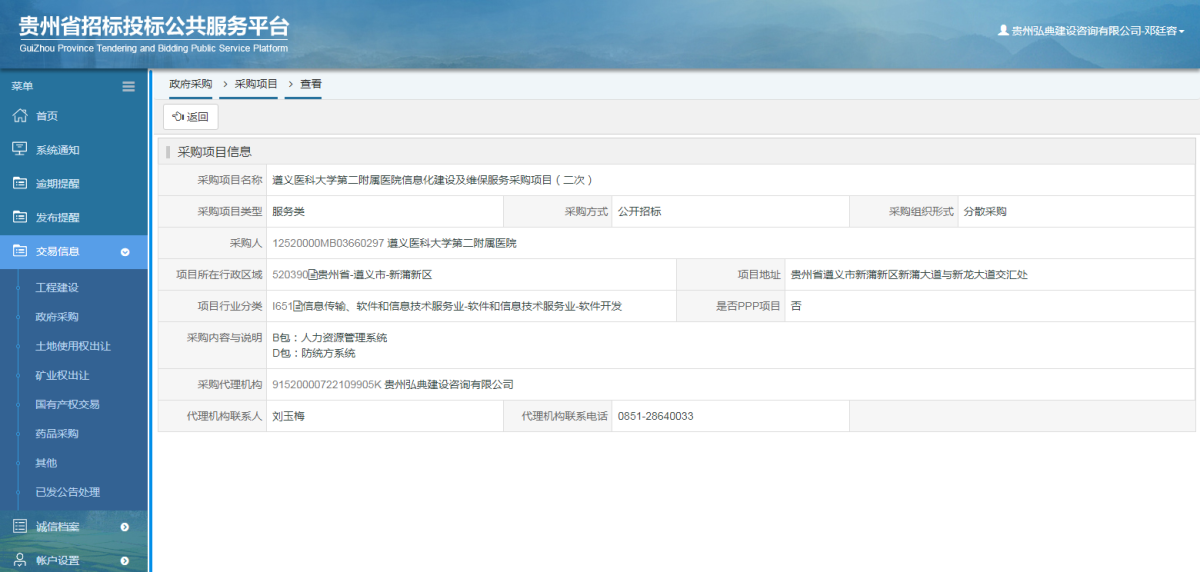Image resolution: width=1200 pixels, height=572 pixels.
Task: Click the icon beside 交易信息
Action: point(19,251)
